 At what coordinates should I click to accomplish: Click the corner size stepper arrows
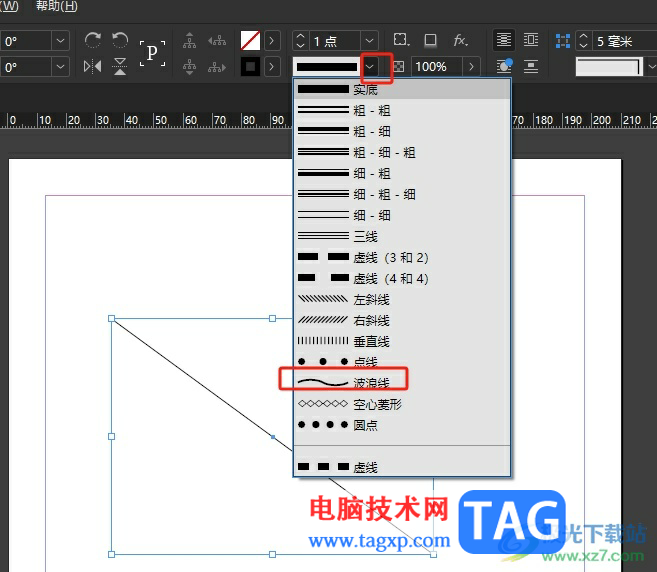[x=583, y=41]
